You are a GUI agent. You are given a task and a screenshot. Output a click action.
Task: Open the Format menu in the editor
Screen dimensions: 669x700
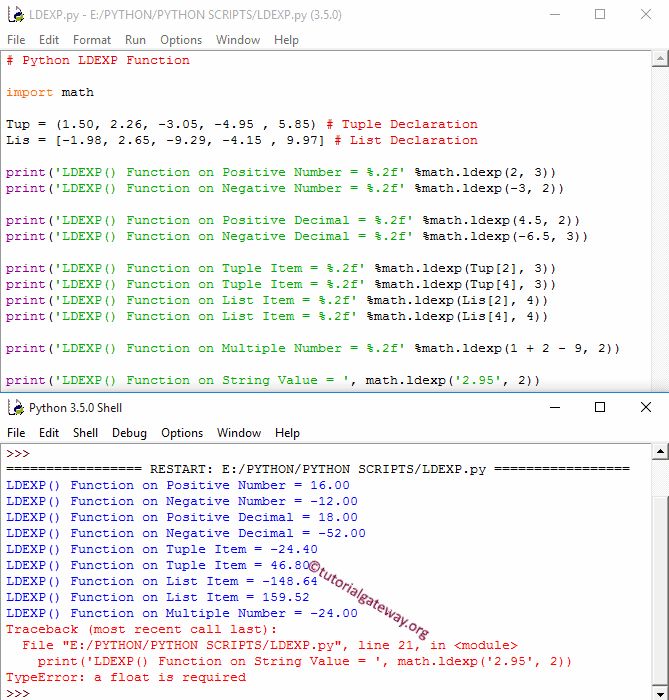[x=91, y=40]
